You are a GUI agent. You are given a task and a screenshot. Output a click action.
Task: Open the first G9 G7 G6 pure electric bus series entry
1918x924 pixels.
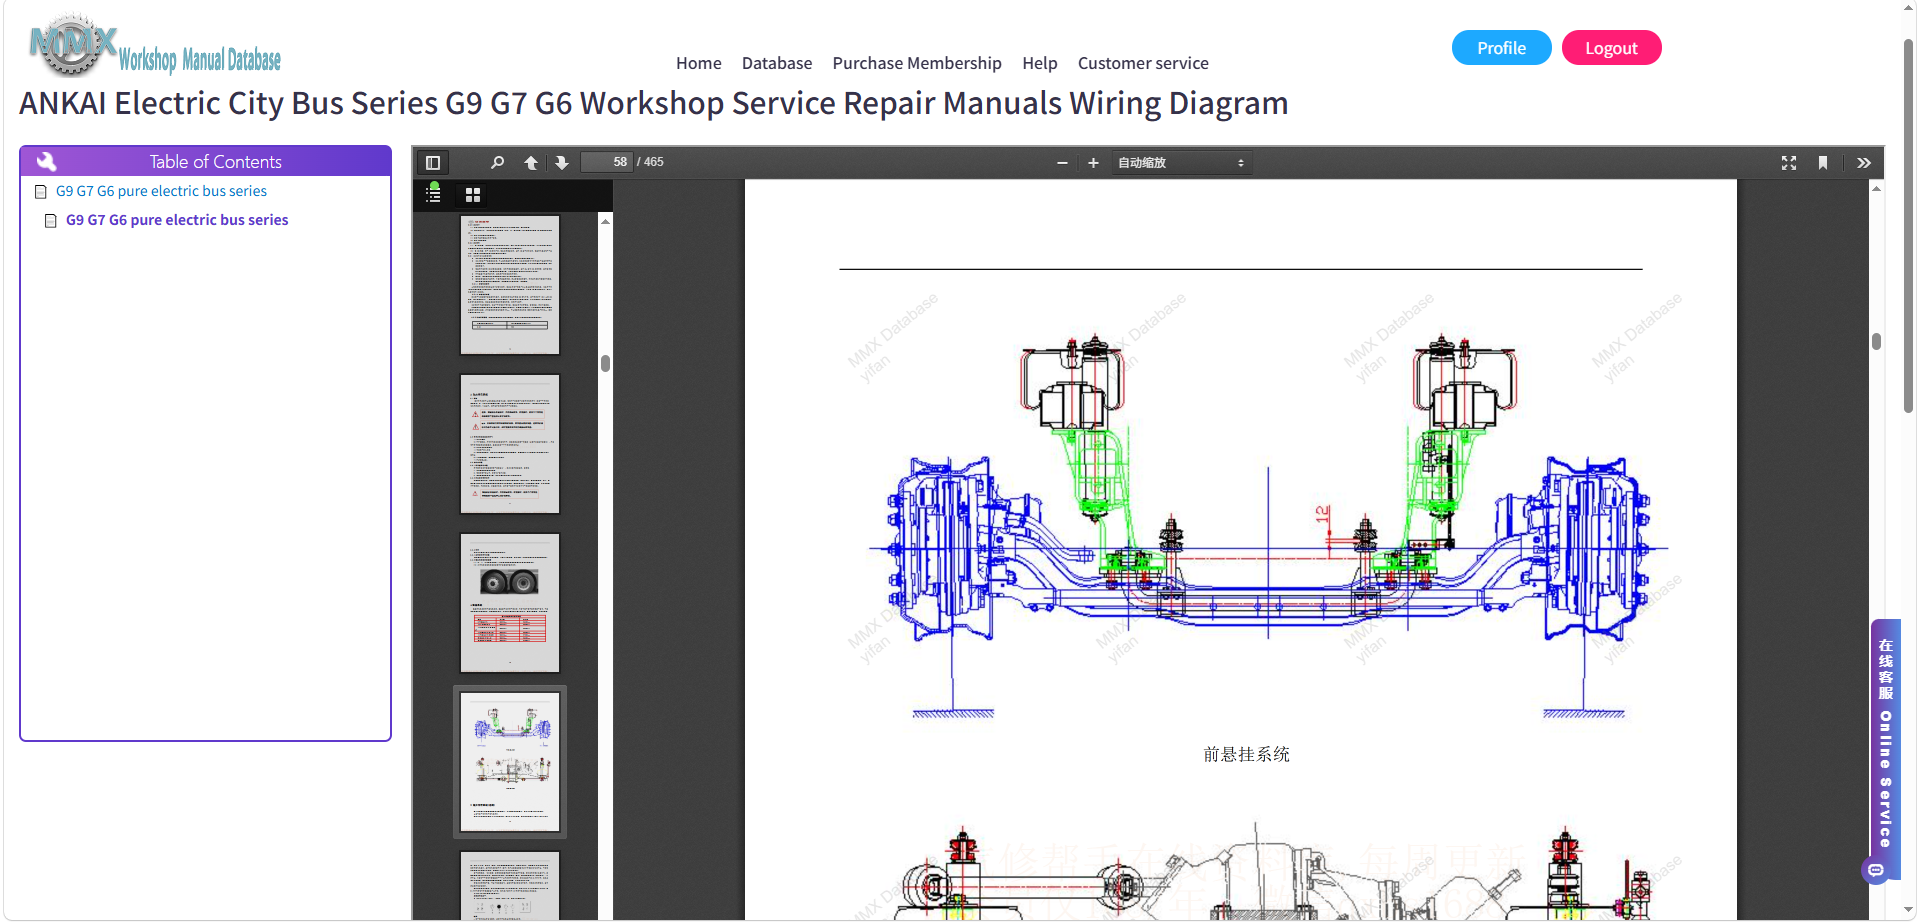coord(161,191)
